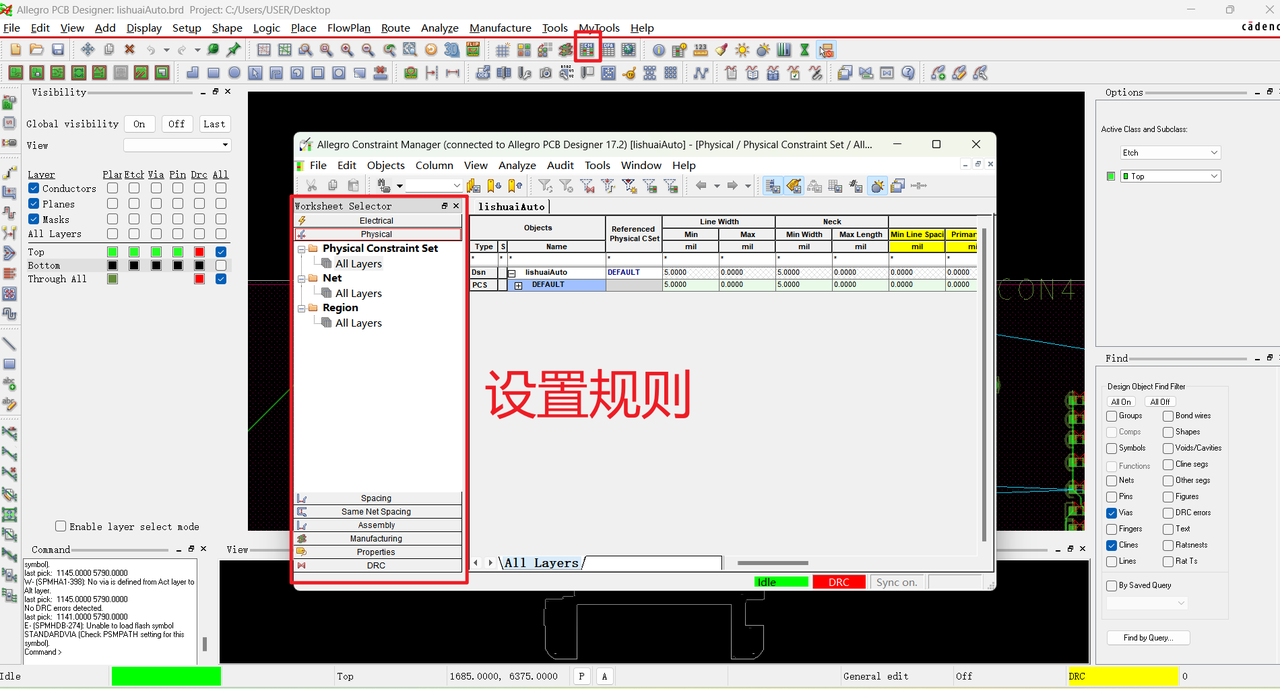The image size is (1280, 689).
Task: Open the Top subclass dropdown
Action: pos(1171,176)
